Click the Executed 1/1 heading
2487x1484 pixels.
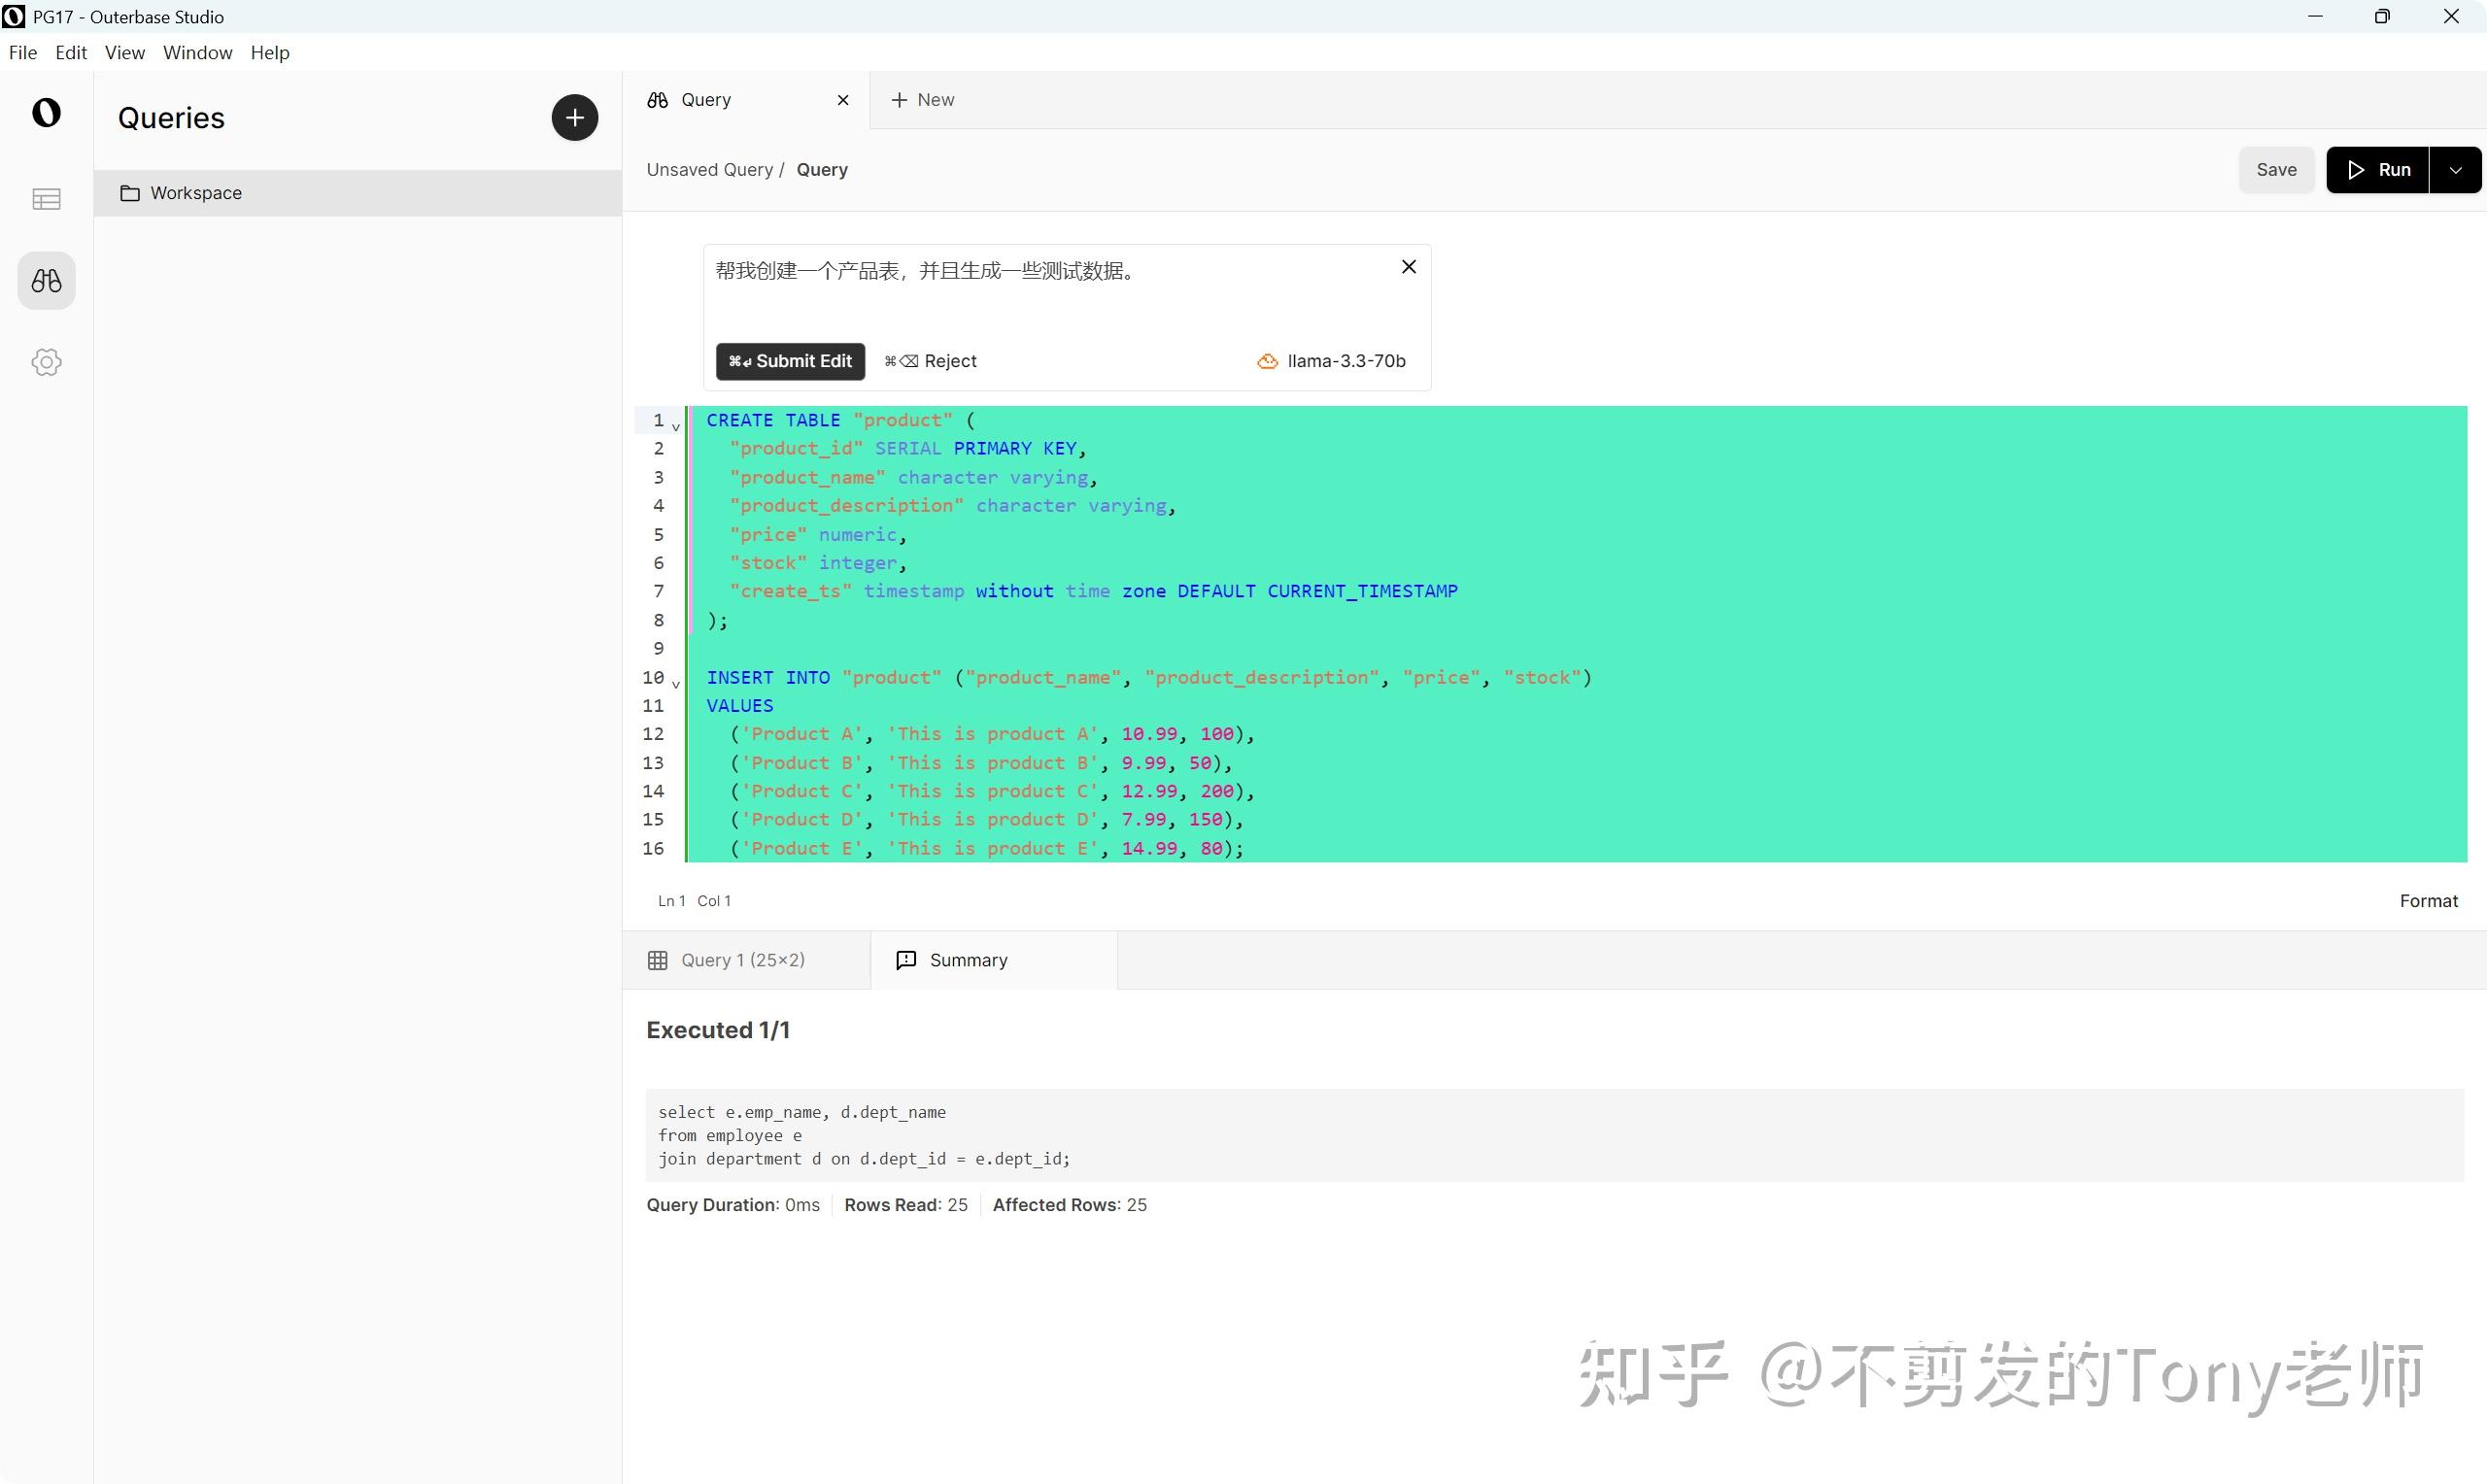pos(718,1030)
